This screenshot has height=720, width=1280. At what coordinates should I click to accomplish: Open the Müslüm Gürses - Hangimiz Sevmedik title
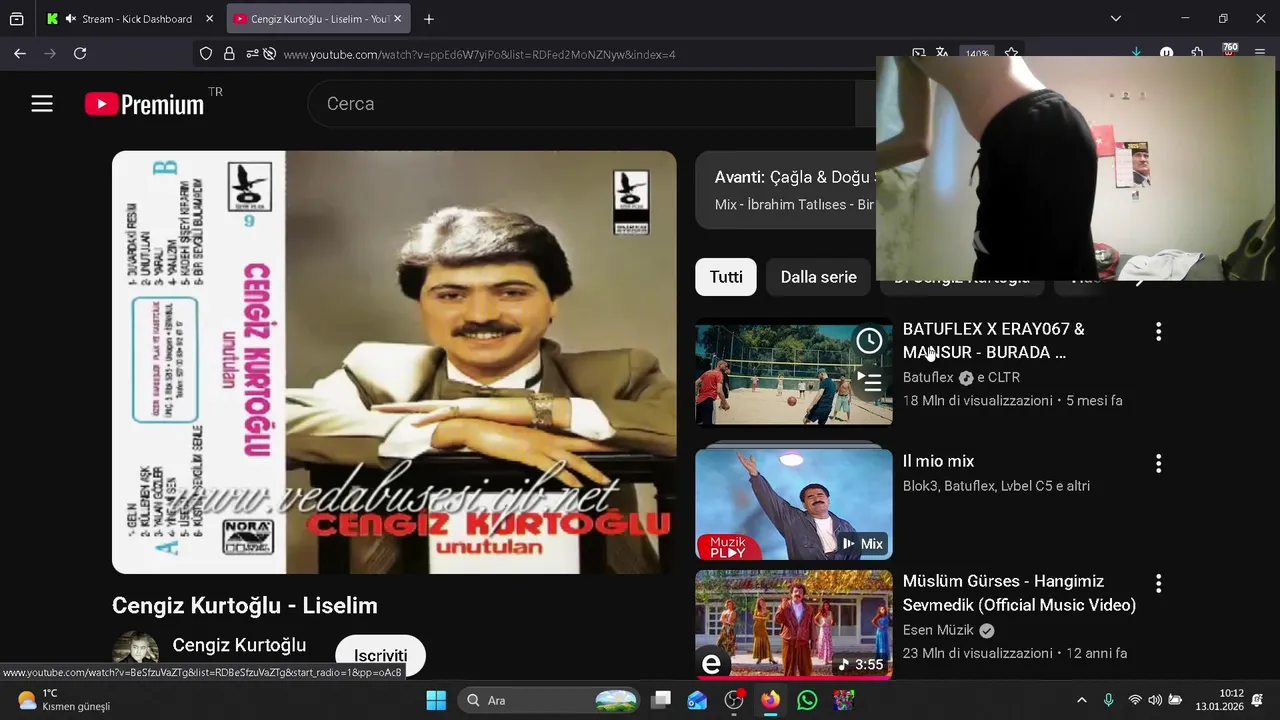point(1019,593)
